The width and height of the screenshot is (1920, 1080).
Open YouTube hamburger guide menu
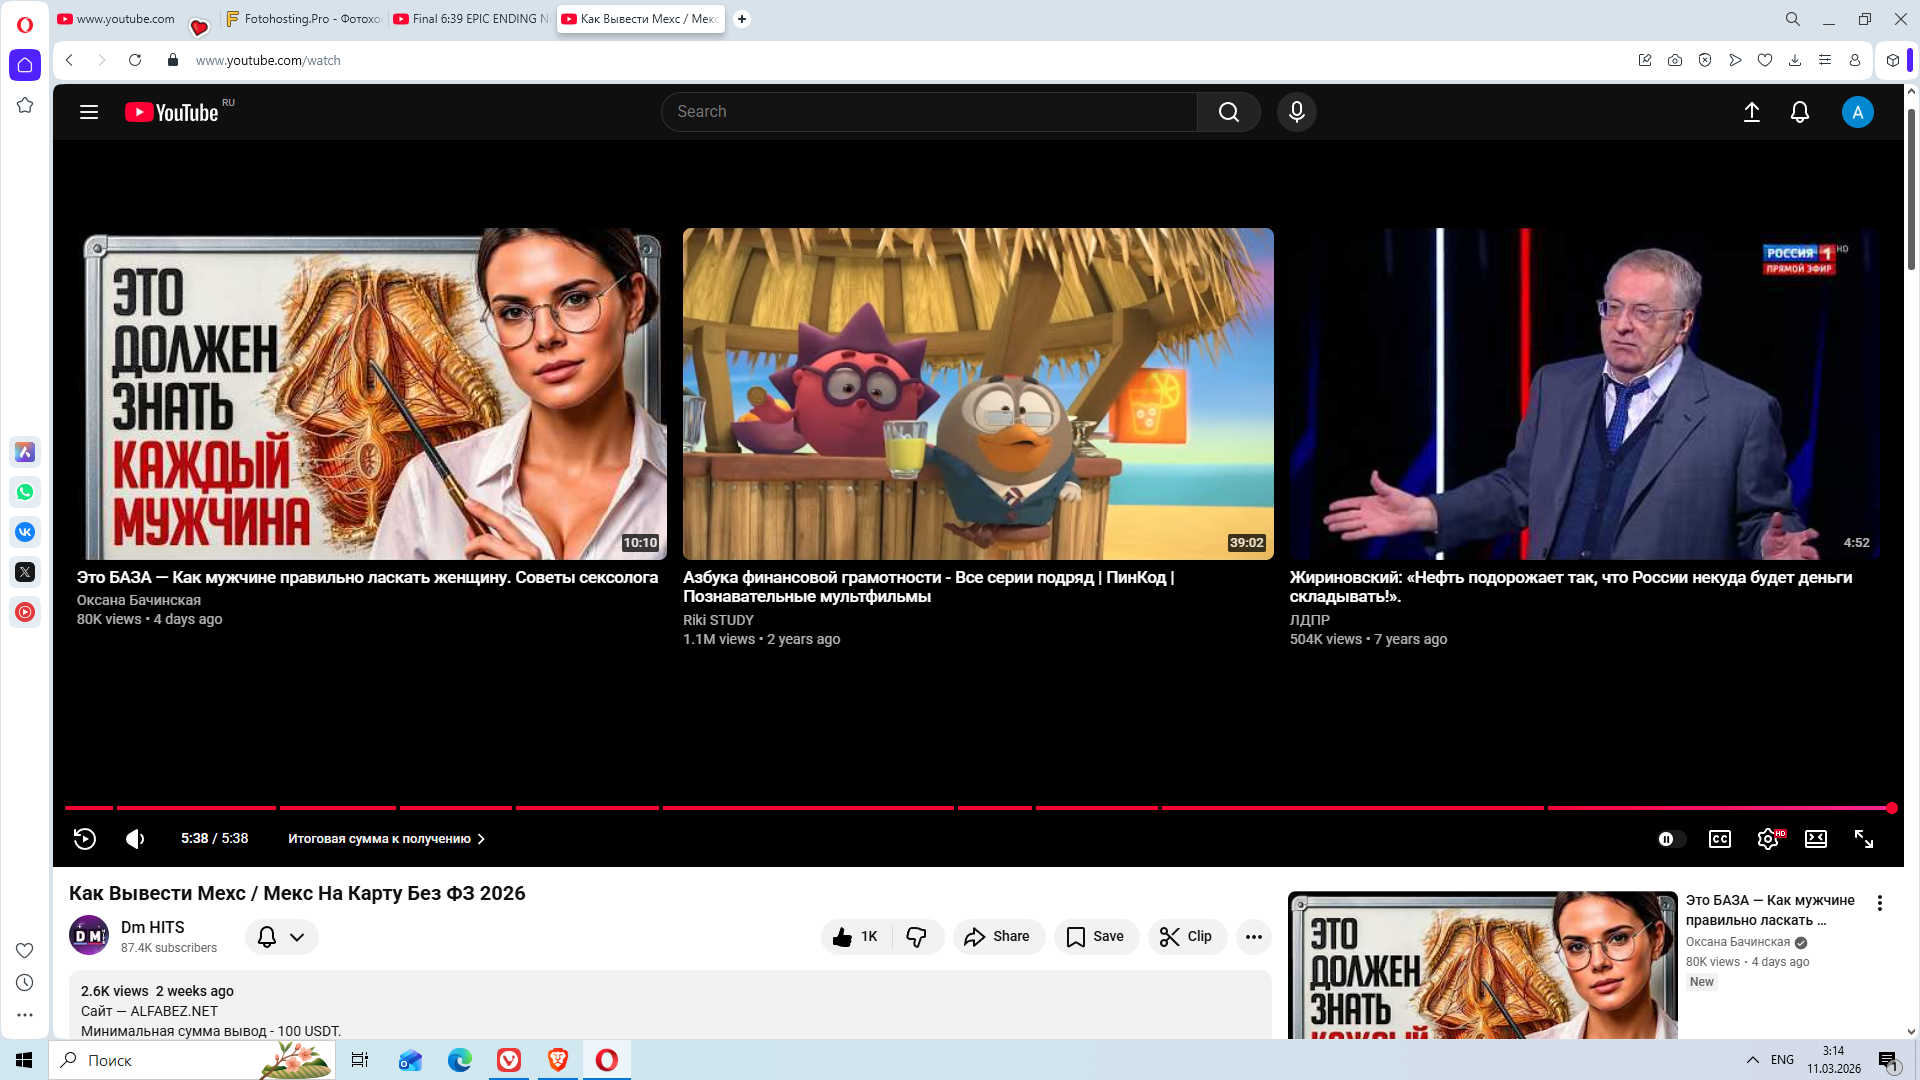[89, 112]
